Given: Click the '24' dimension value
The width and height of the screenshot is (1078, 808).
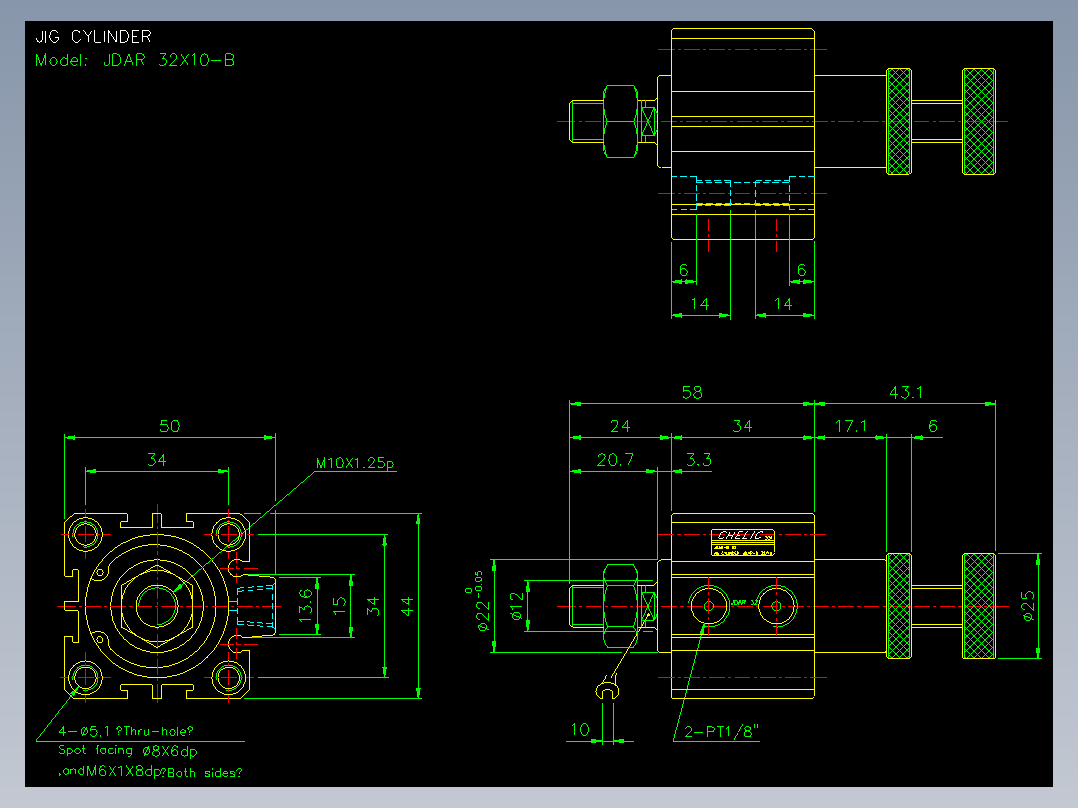Looking at the screenshot, I should (620, 426).
